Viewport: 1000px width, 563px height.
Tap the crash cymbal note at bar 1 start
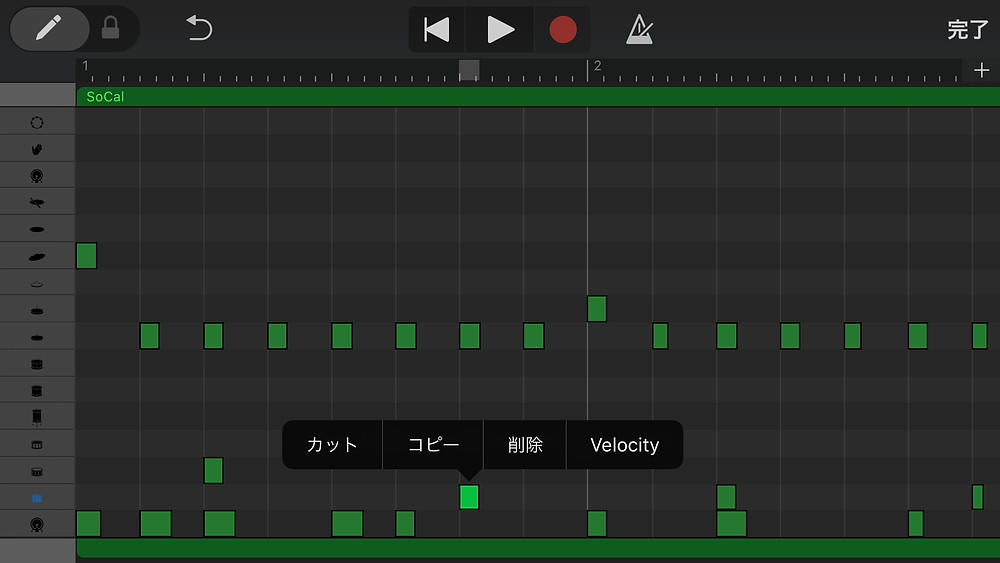coord(86,256)
